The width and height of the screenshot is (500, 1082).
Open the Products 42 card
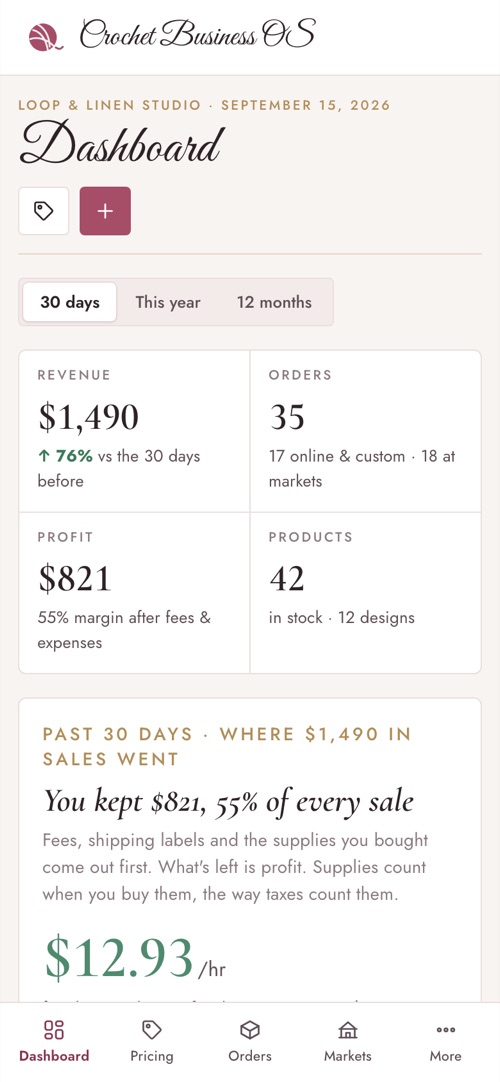(x=366, y=593)
